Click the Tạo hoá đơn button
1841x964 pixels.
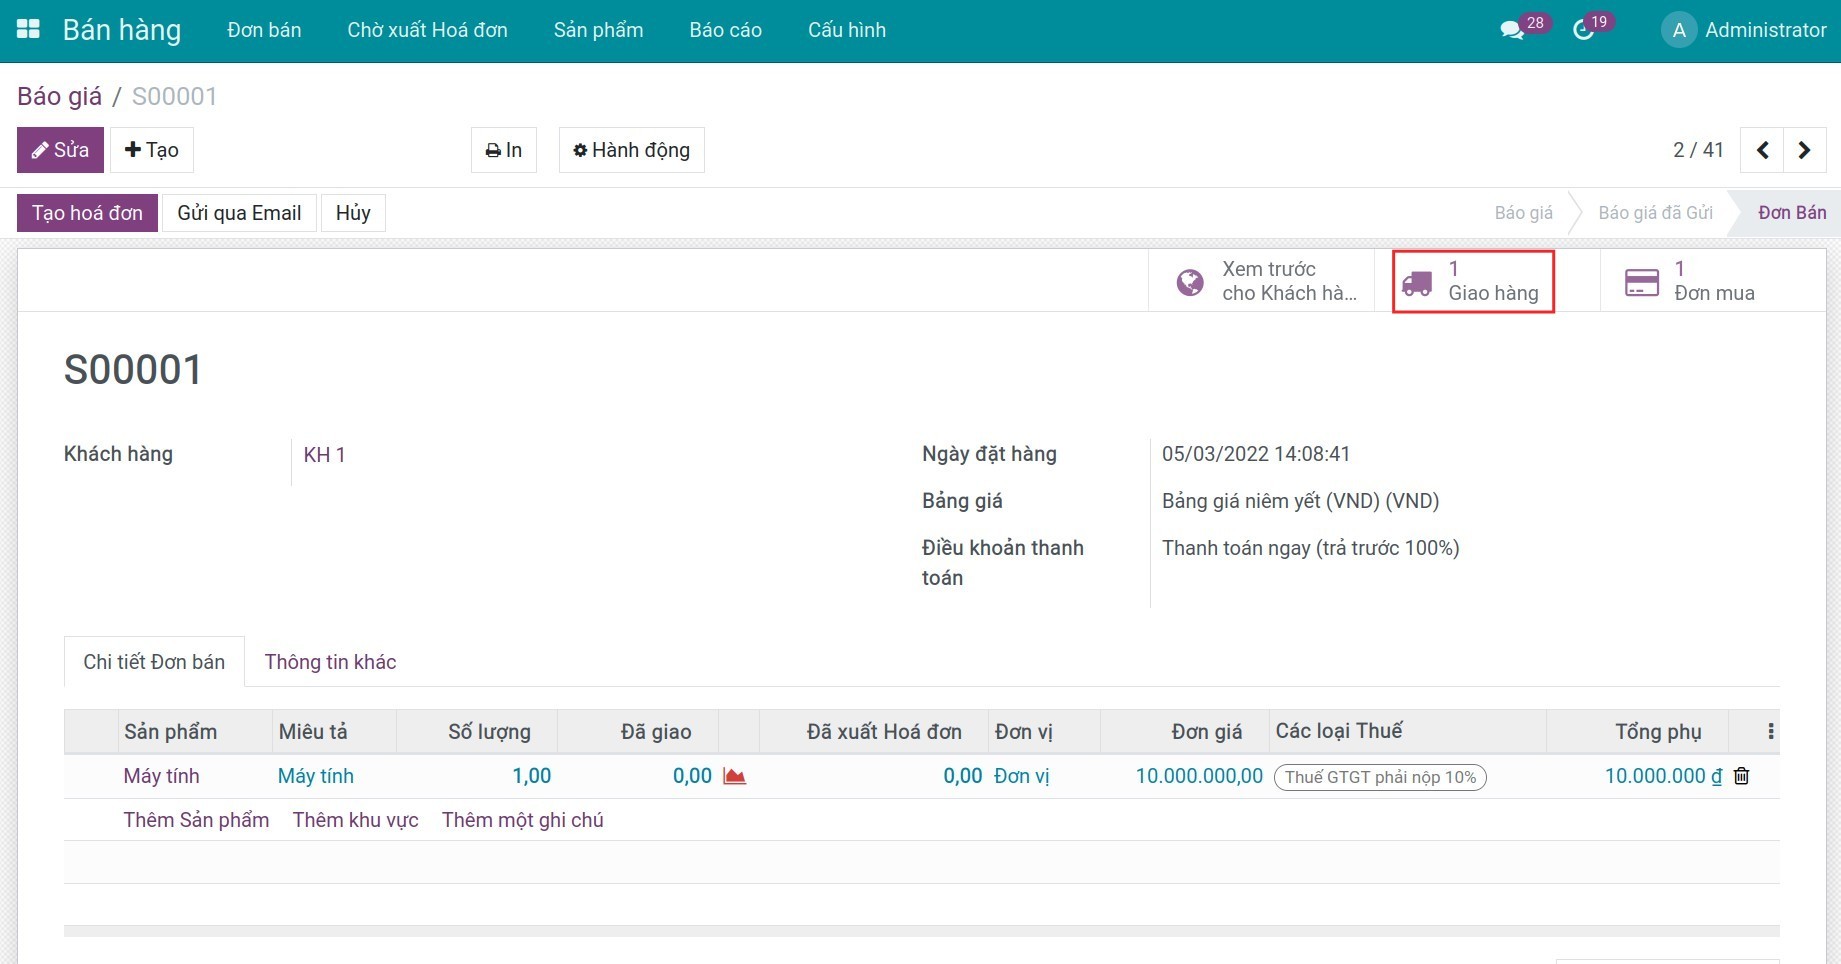87,213
